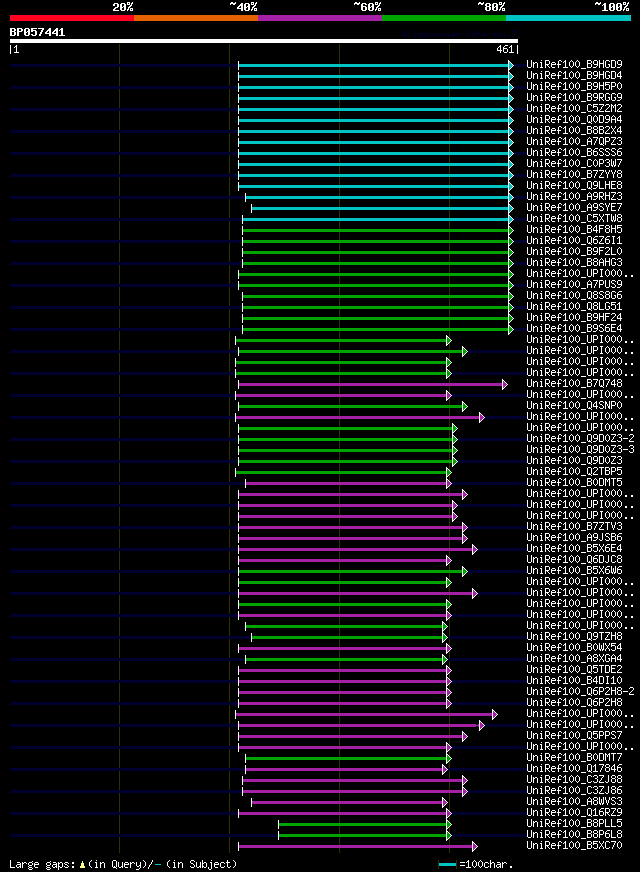
Task: Select the UniRef100_C3ZJ86 label
Action: pos(574,791)
